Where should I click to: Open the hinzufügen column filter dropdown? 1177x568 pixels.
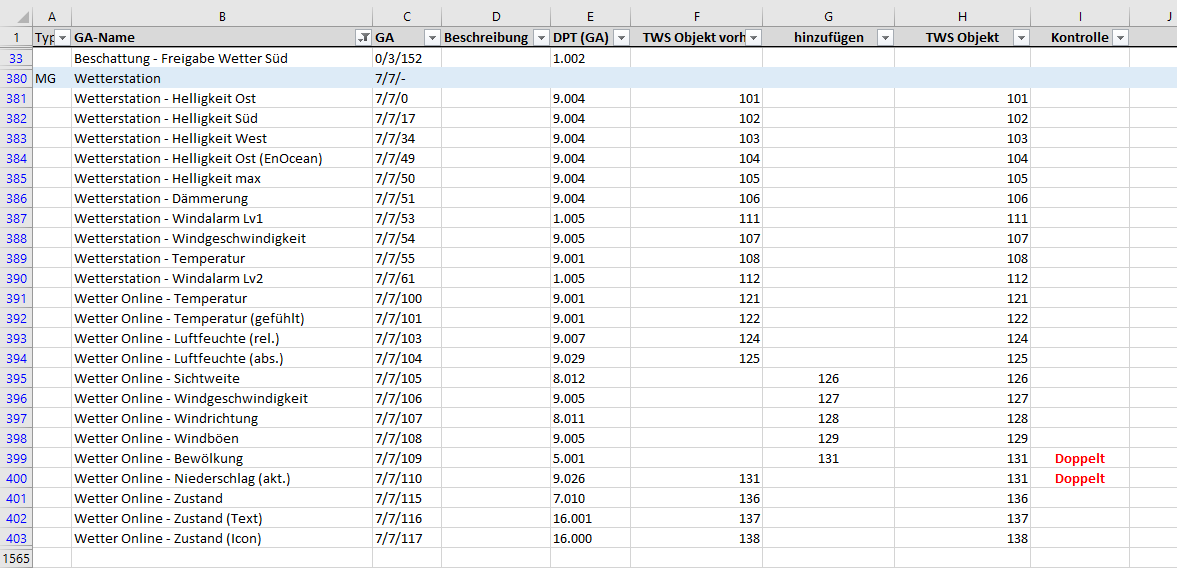(x=886, y=38)
